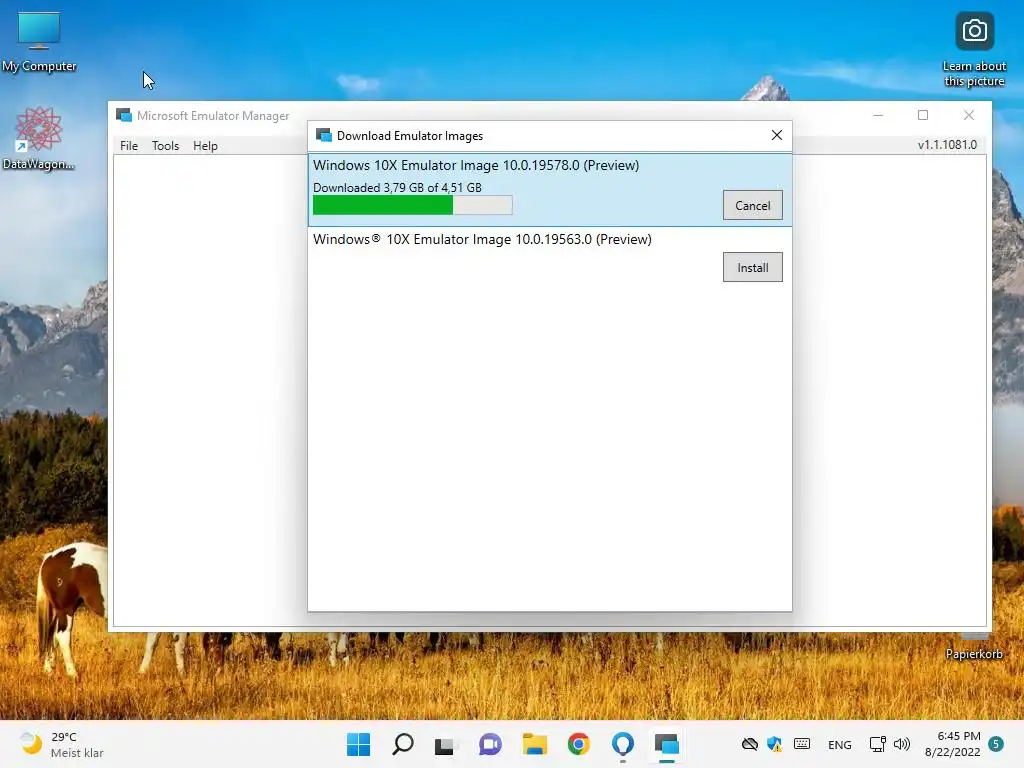Viewport: 1024px width, 768px height.
Task: Open the Help menu
Action: tap(205, 146)
